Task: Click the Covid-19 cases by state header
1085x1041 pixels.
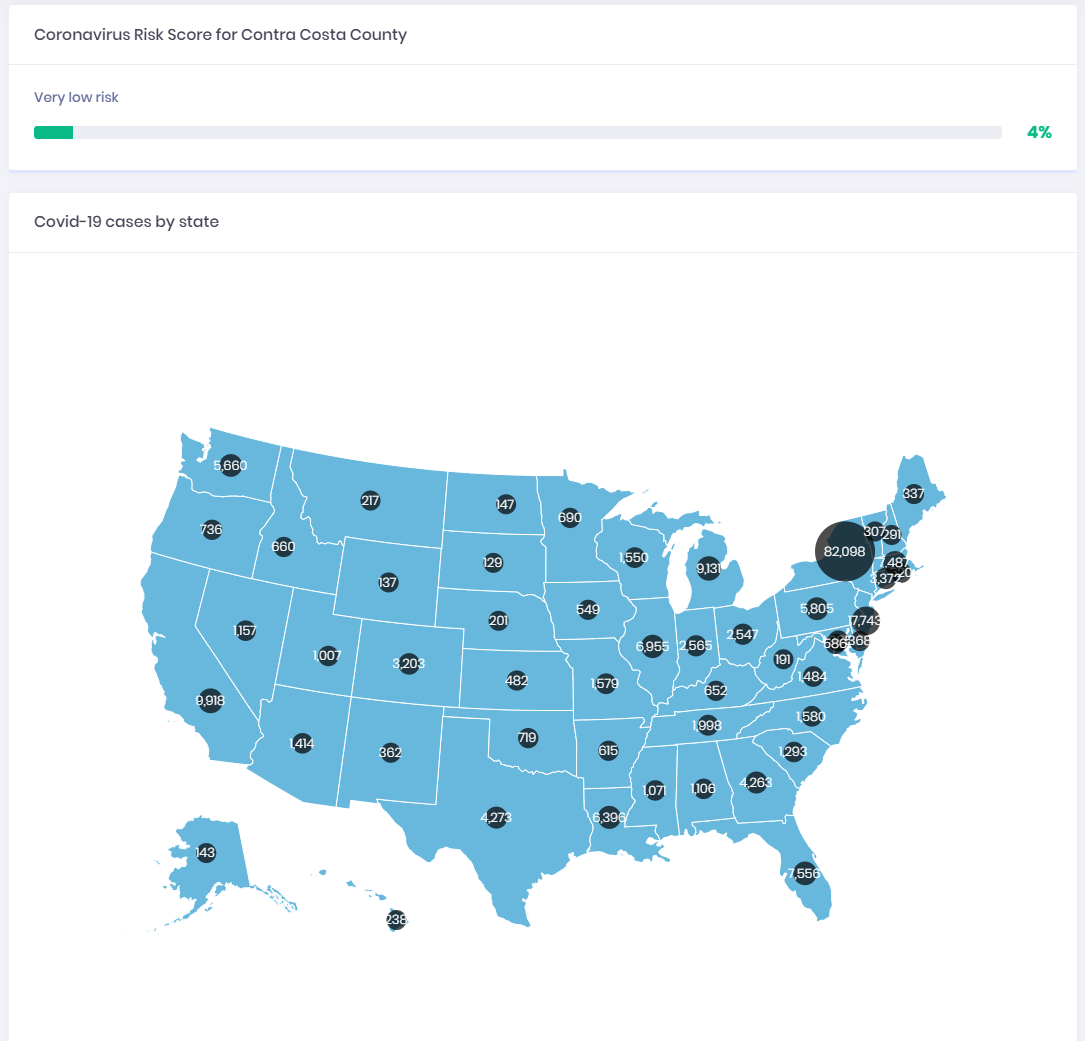Action: (x=126, y=221)
